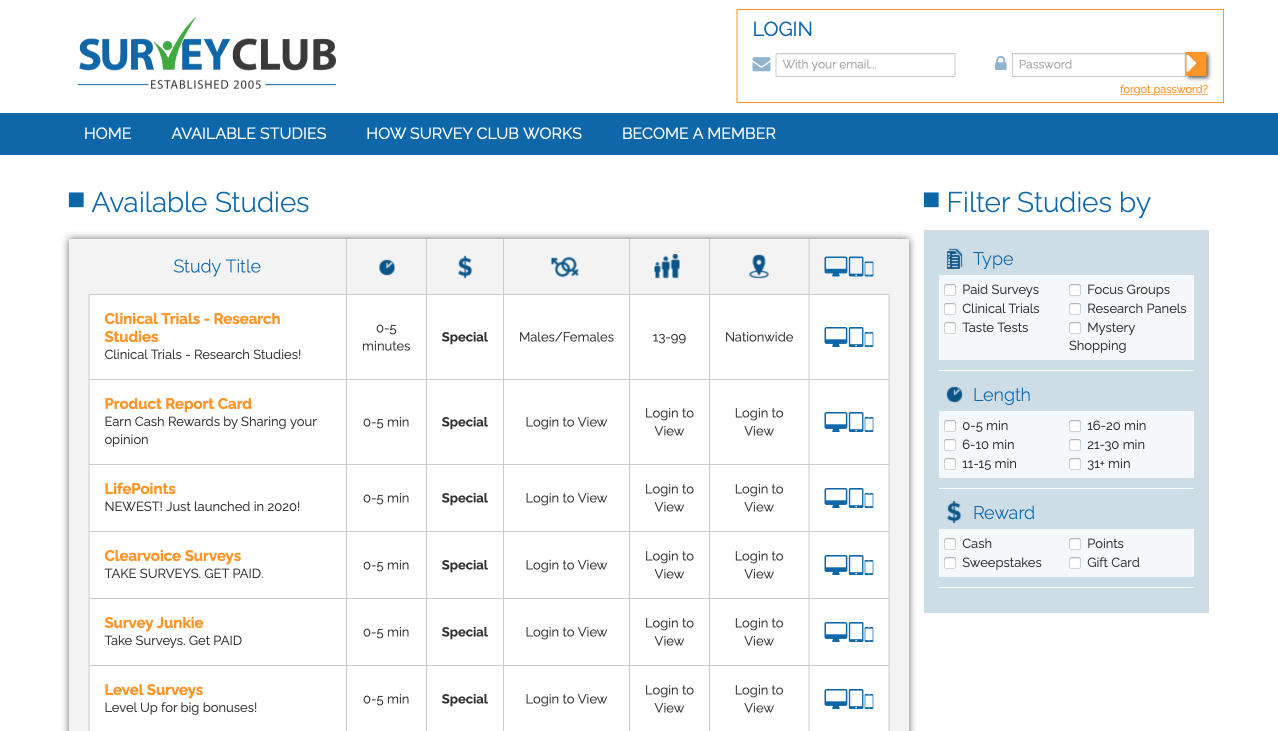Tick the 6-10 min length checkbox
Viewport: 1278px width, 731px height.
pos(950,445)
